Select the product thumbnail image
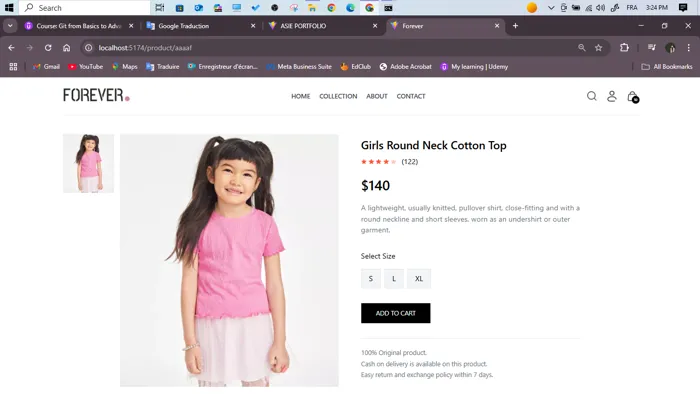 (88, 163)
